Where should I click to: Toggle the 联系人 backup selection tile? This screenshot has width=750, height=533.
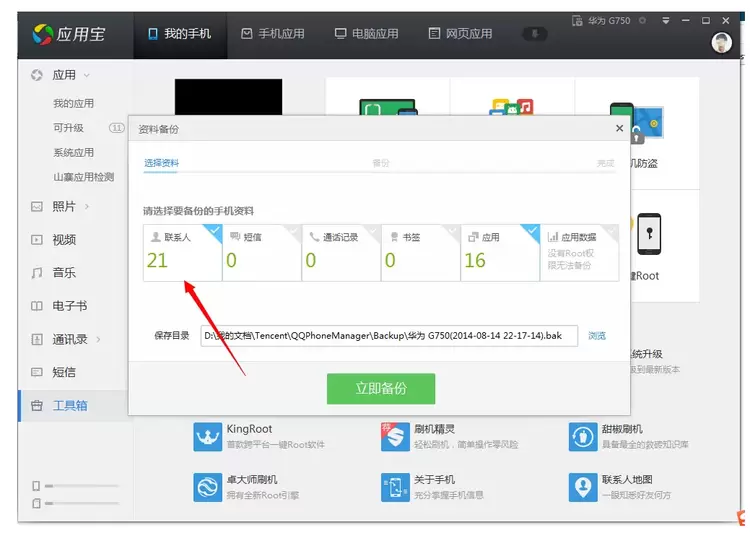point(182,252)
